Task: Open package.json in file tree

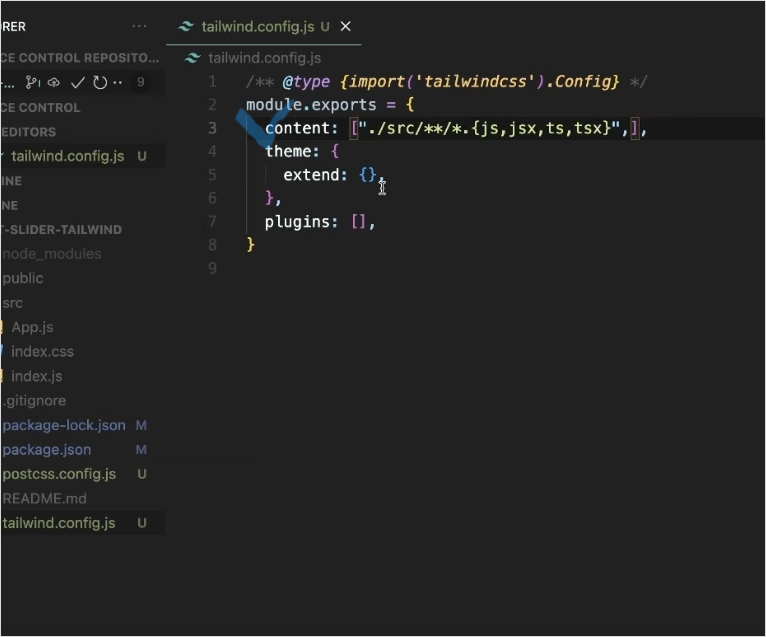Action: point(47,450)
